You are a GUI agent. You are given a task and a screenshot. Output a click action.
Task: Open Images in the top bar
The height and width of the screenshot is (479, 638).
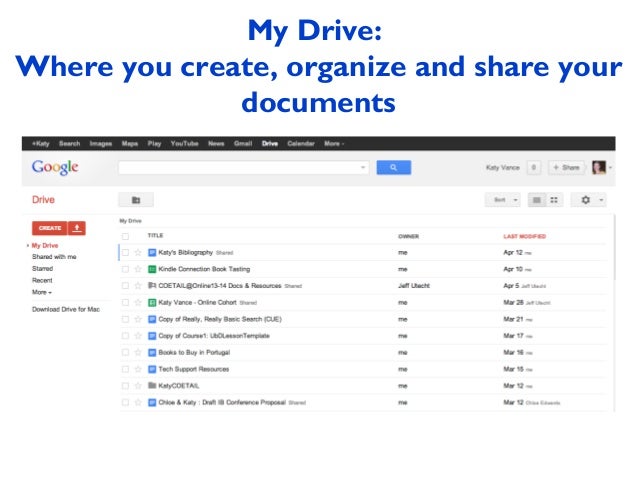click(101, 144)
